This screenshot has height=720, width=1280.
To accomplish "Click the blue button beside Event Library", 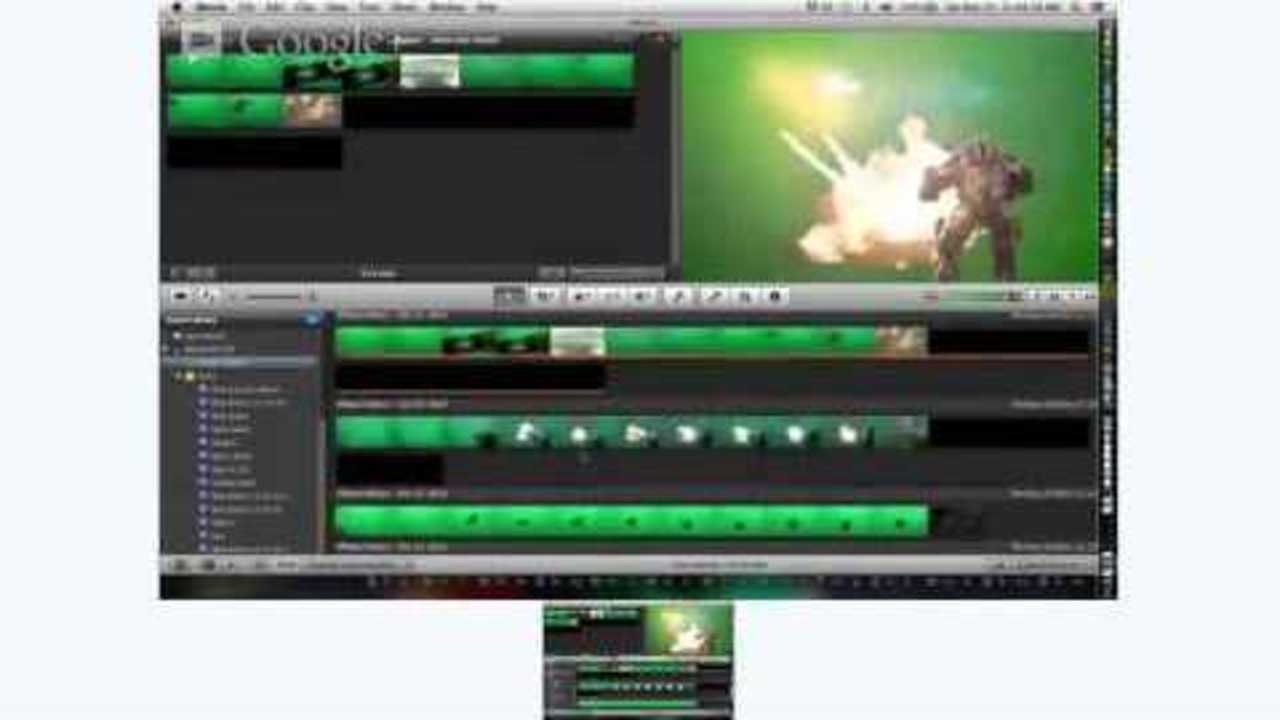I will [313, 320].
